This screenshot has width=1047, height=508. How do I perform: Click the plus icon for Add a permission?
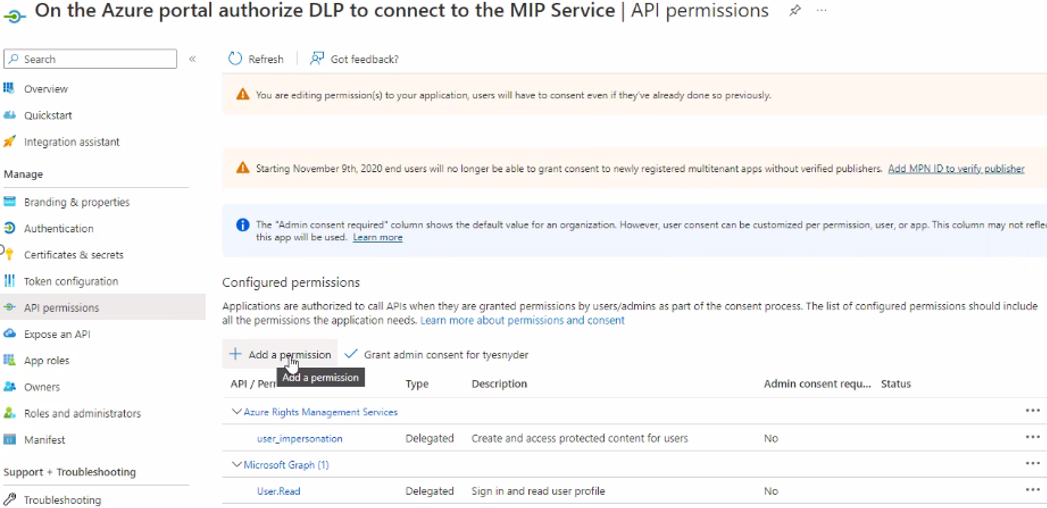[x=235, y=354]
